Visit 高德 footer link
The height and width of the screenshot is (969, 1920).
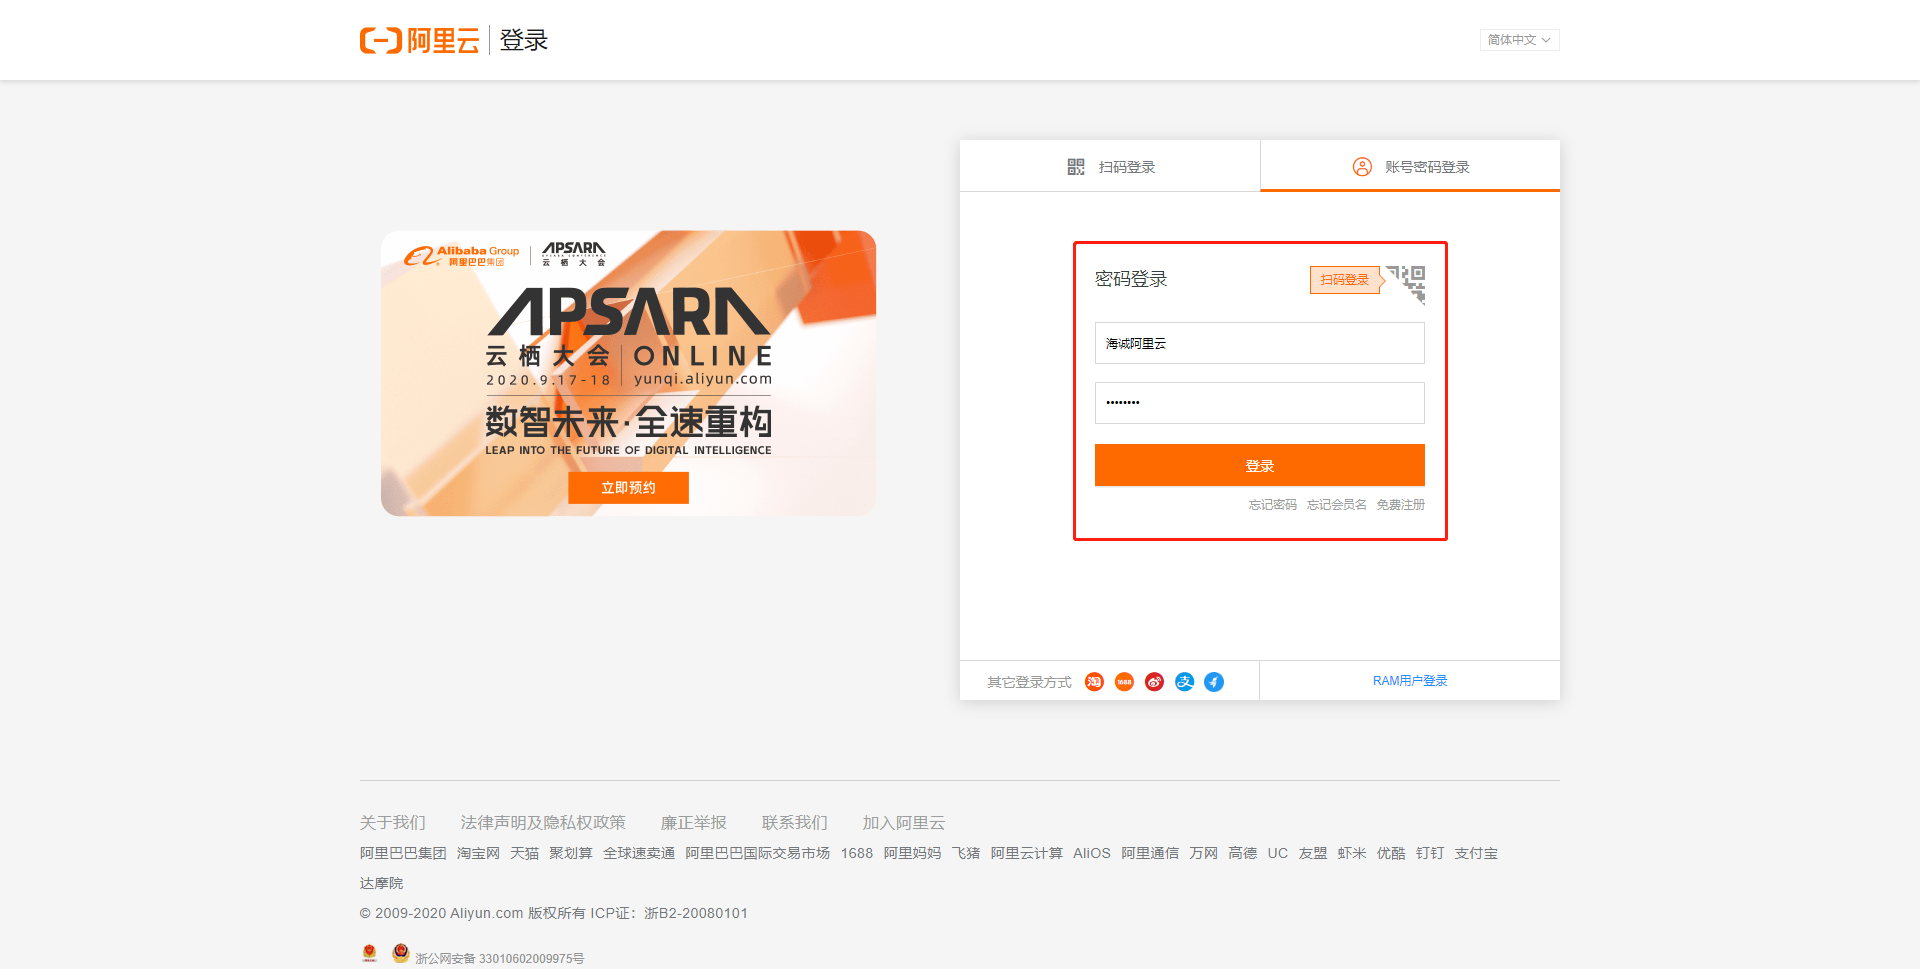pyautogui.click(x=1242, y=853)
